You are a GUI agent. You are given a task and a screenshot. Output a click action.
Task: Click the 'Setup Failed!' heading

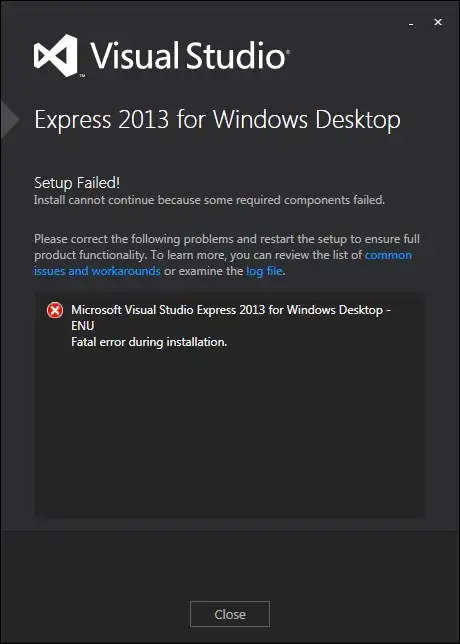coord(77,183)
